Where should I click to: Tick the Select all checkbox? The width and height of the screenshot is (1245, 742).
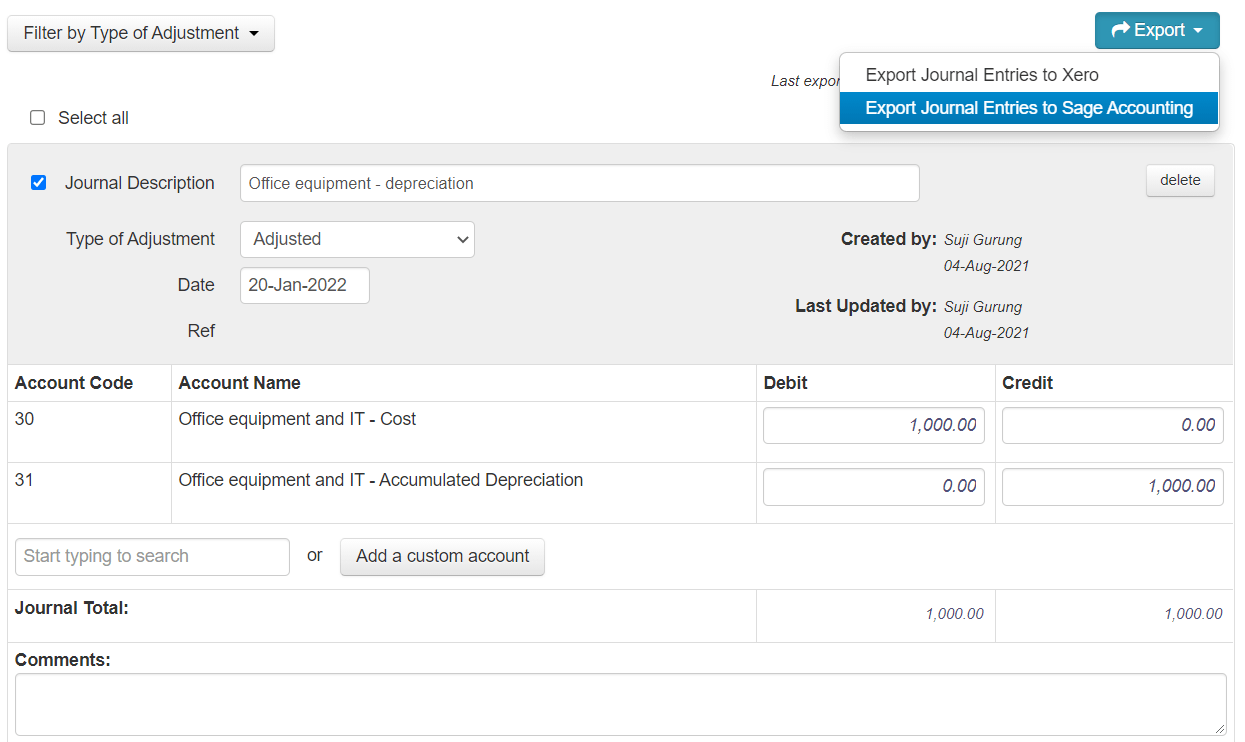pyautogui.click(x=38, y=118)
